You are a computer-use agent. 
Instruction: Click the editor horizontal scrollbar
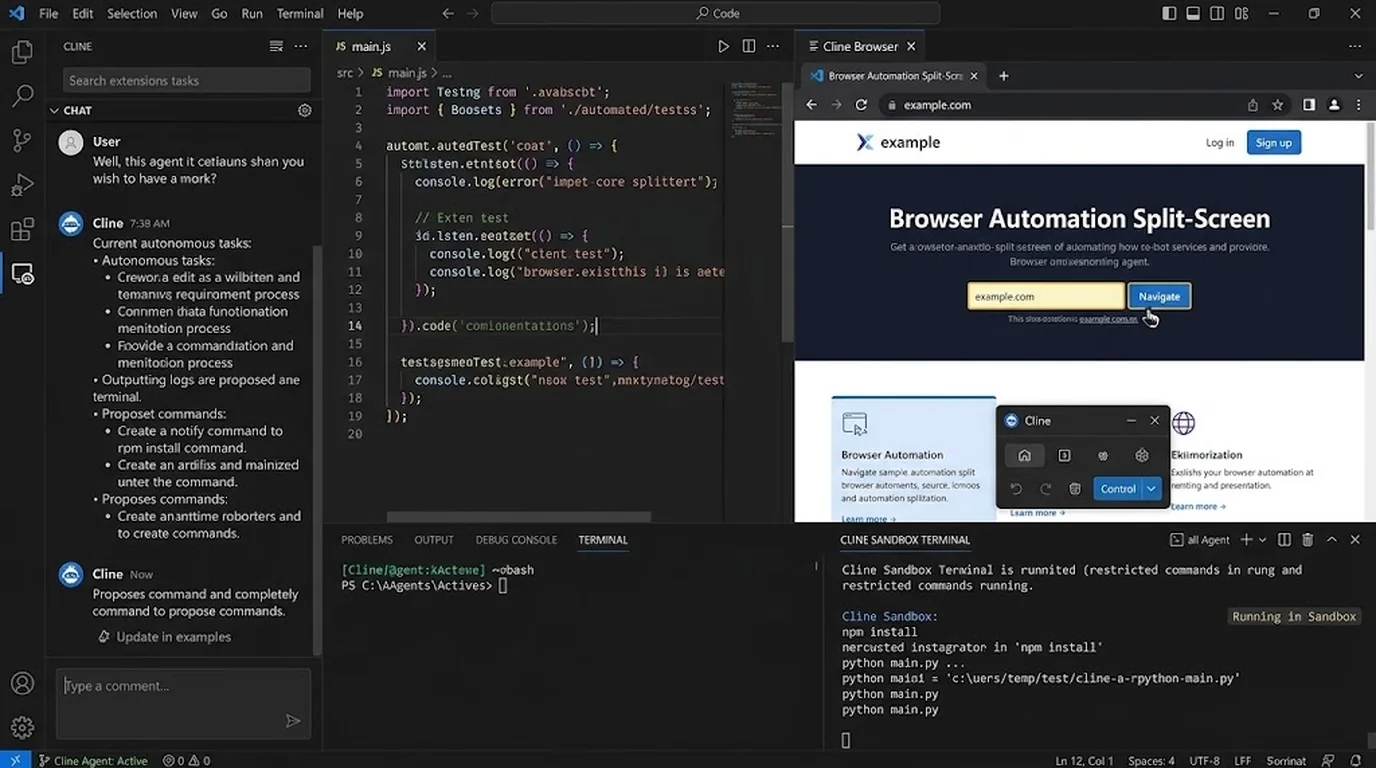(519, 517)
